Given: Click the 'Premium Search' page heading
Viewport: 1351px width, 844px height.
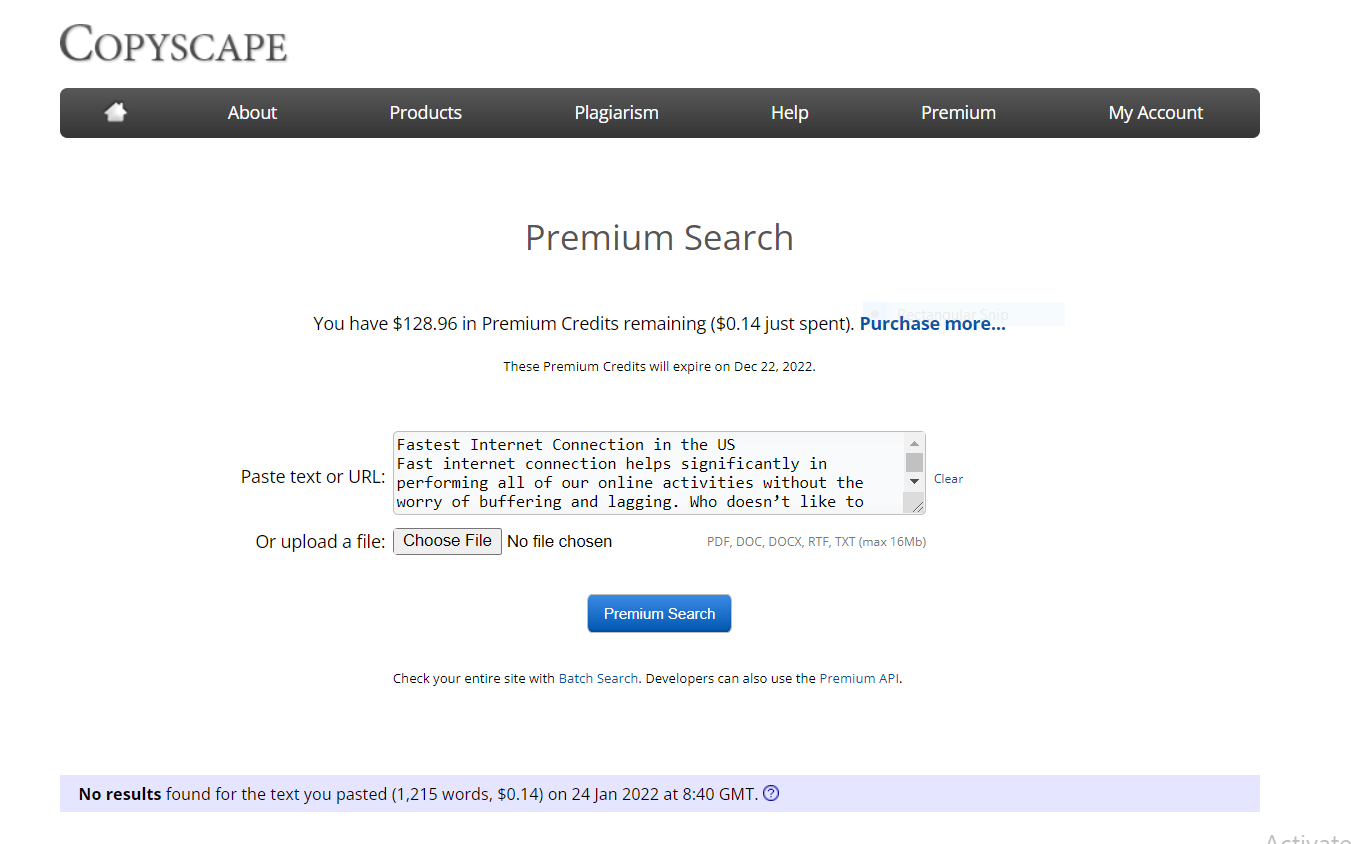Looking at the screenshot, I should click(x=659, y=238).
